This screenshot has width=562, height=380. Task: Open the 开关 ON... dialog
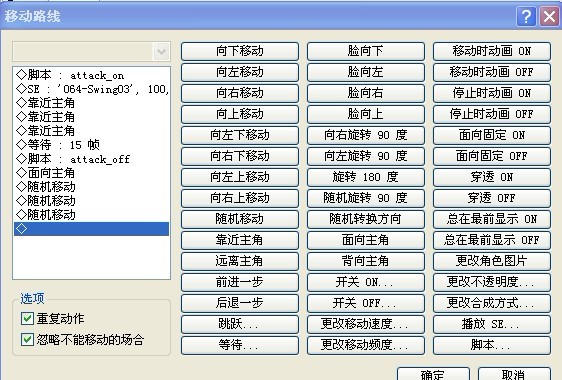[x=366, y=282]
